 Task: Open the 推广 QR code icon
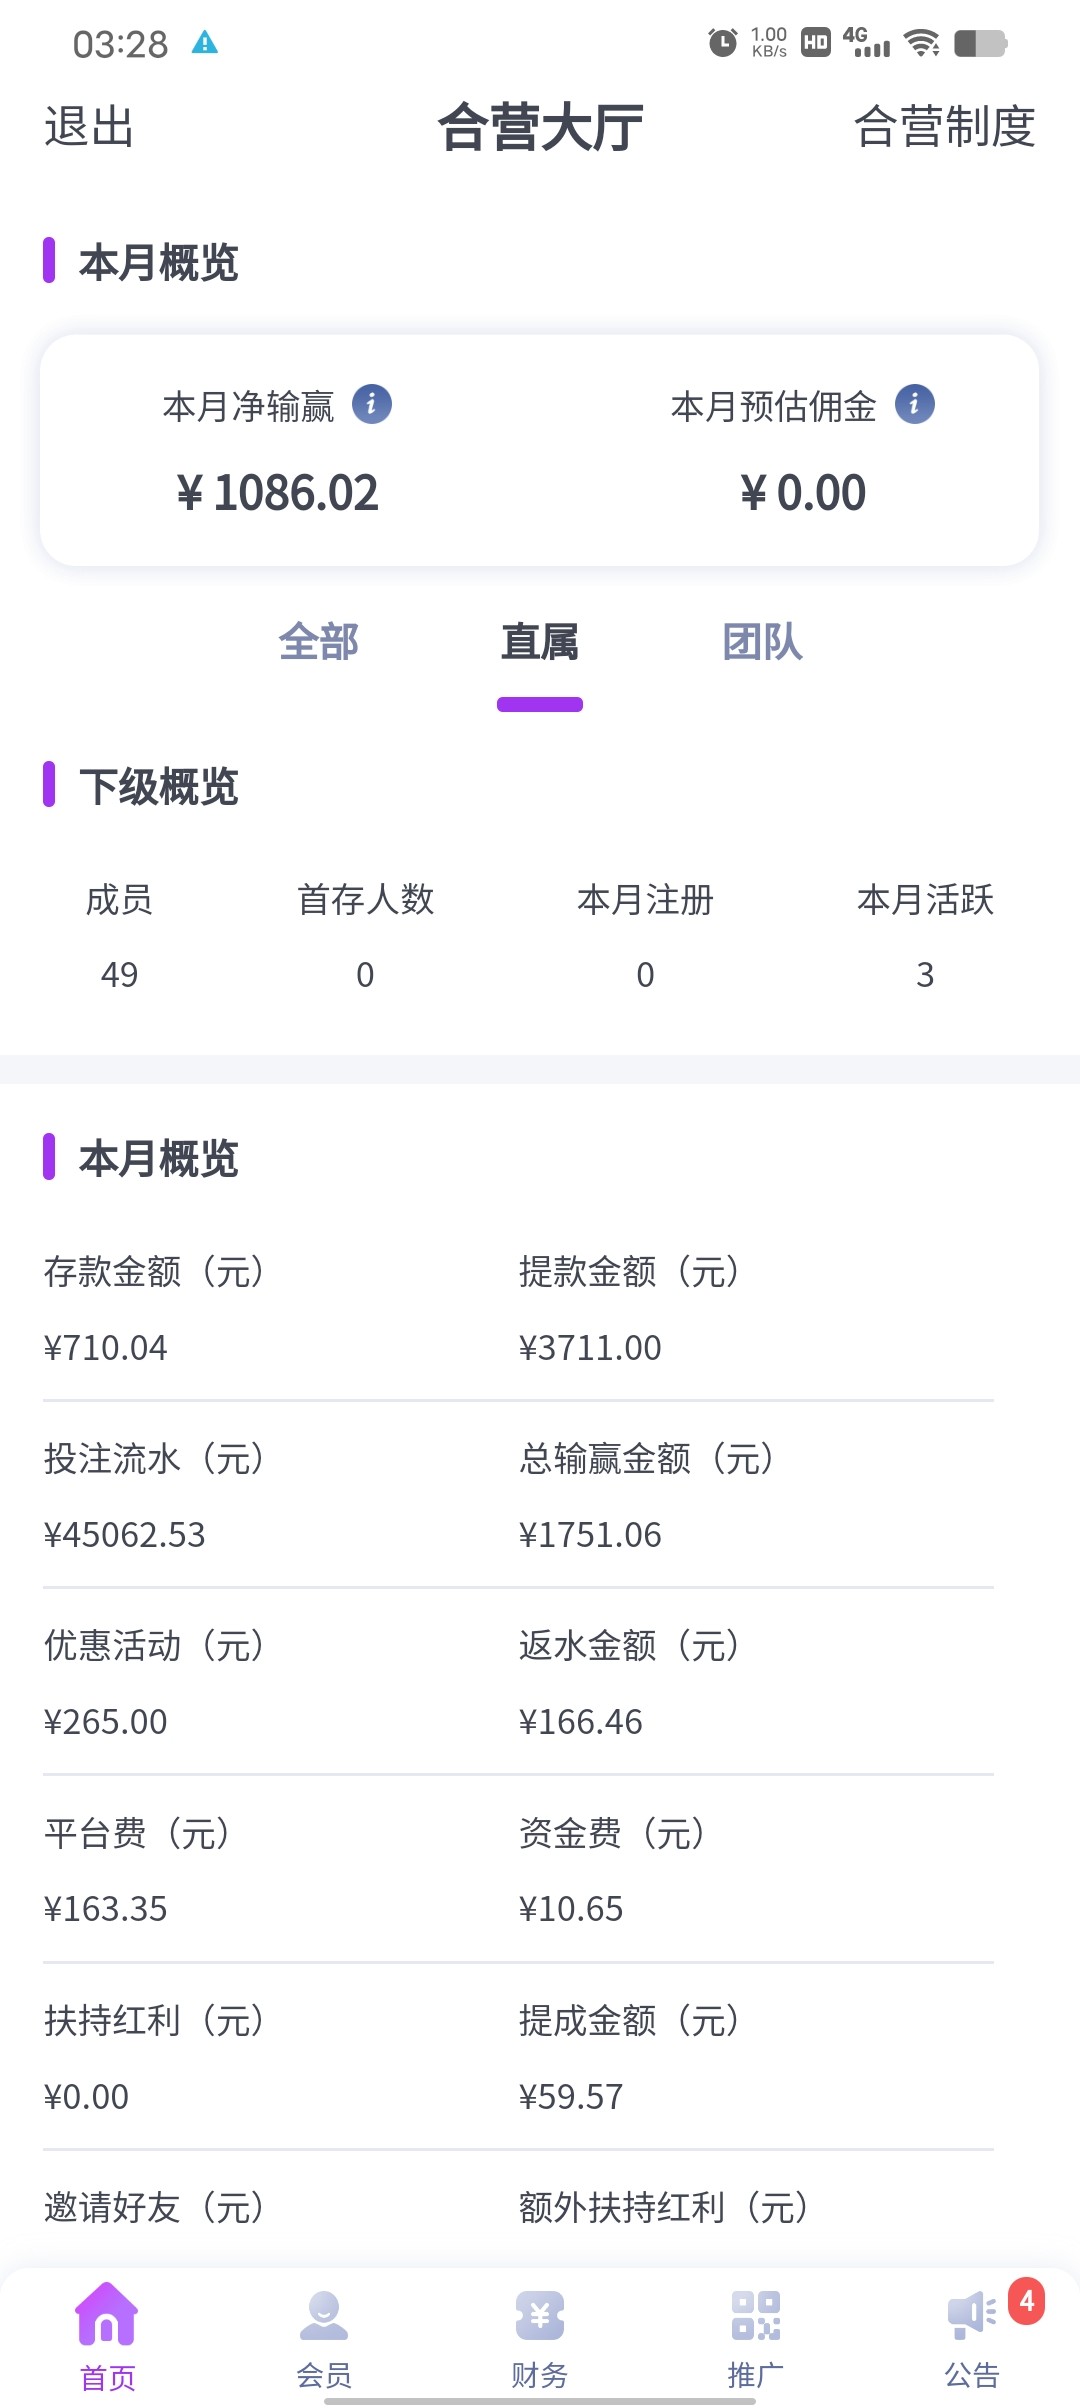(x=755, y=2316)
